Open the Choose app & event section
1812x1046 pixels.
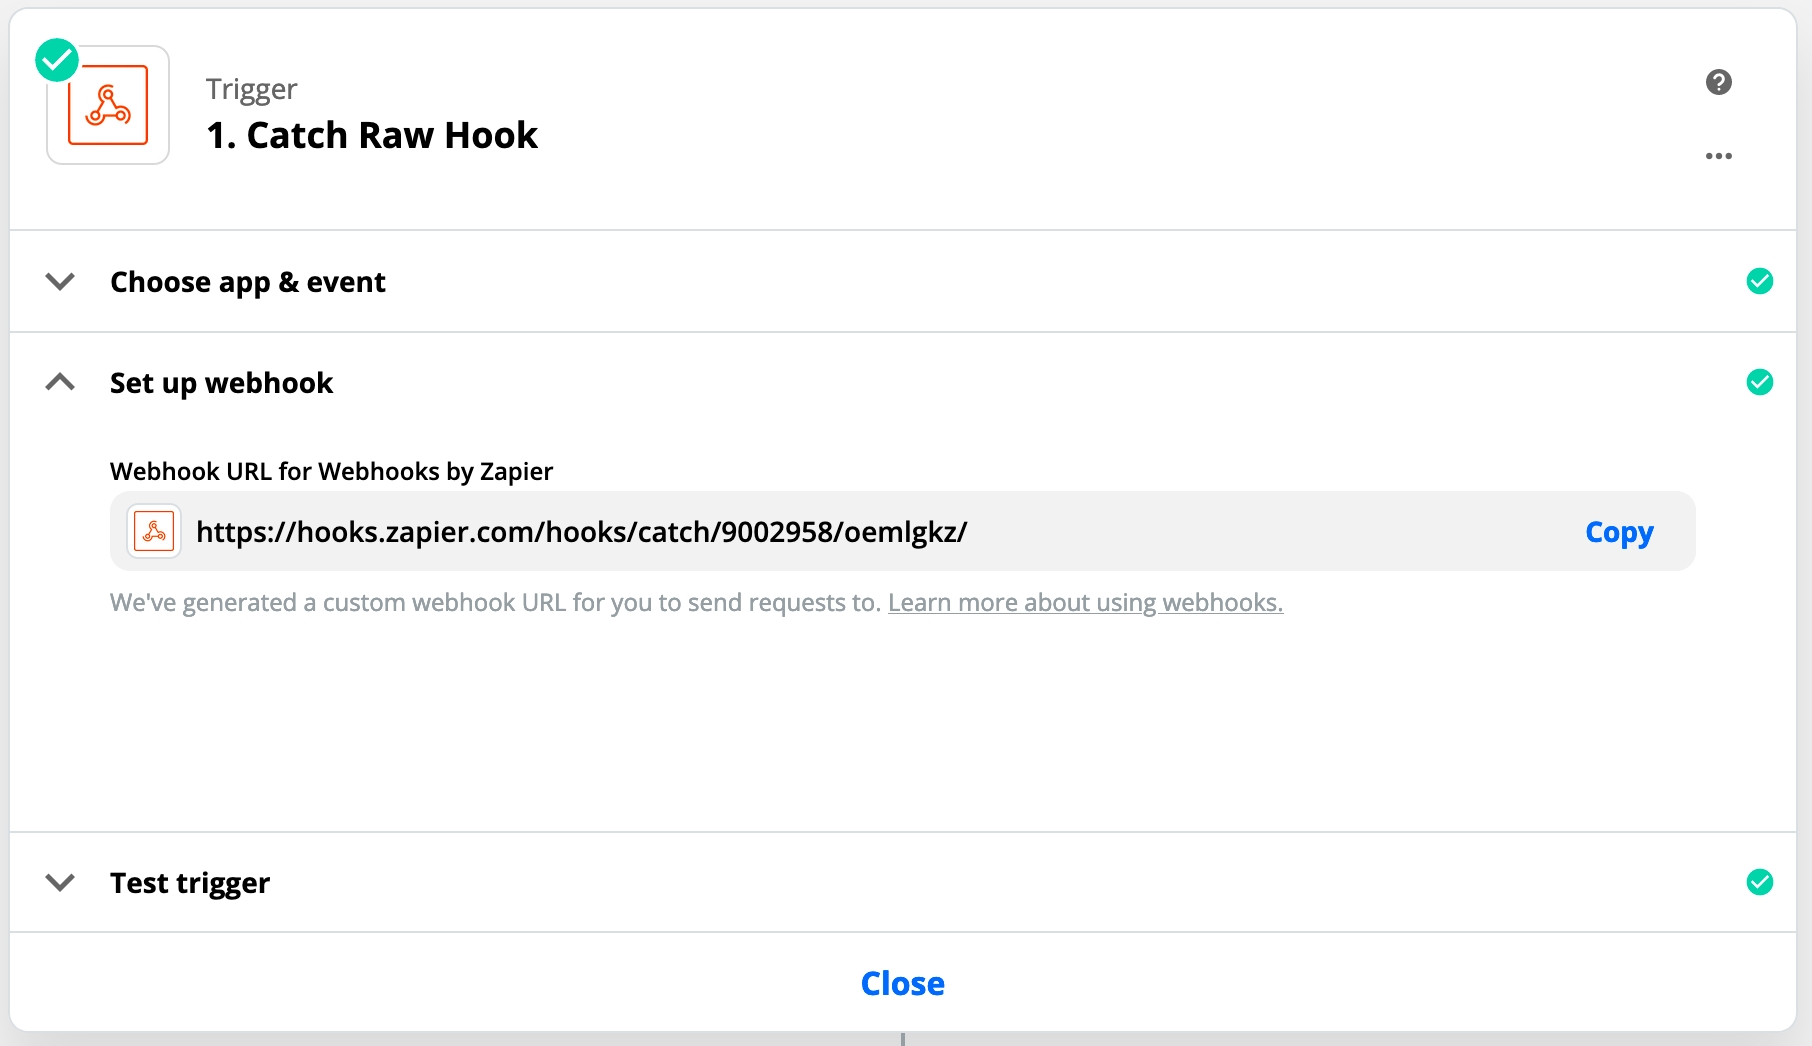[247, 282]
